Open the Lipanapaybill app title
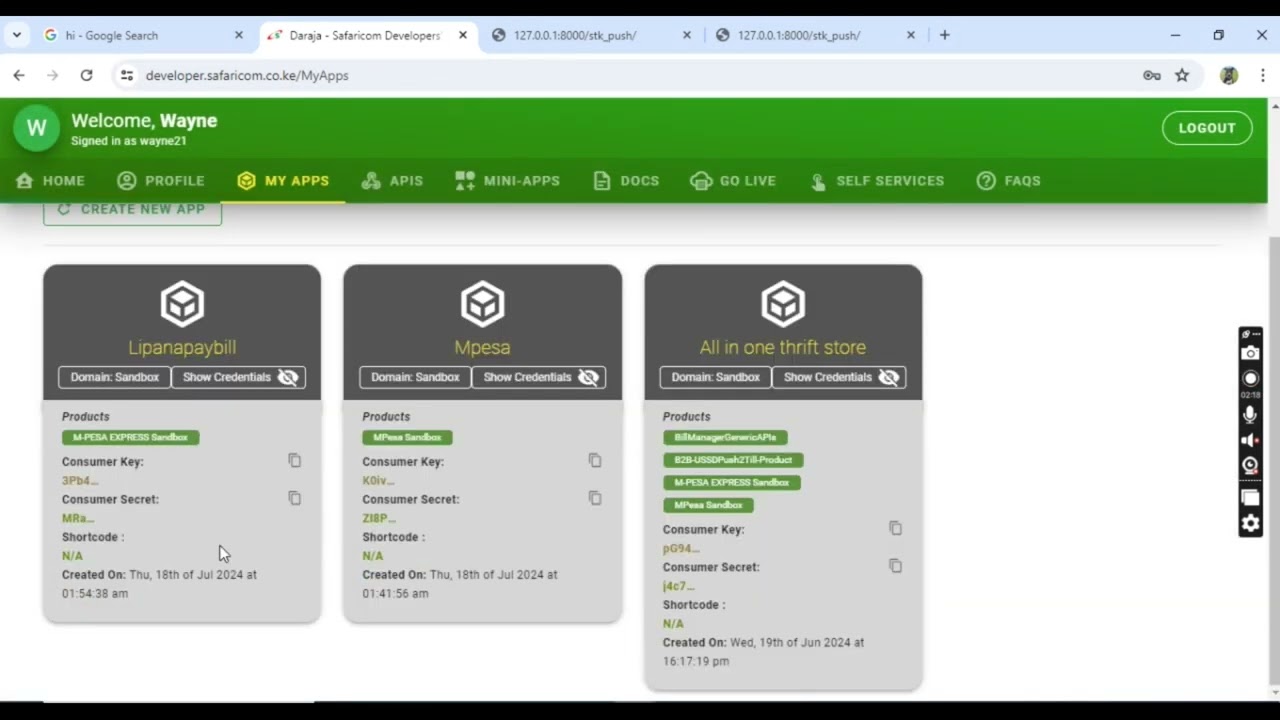This screenshot has height=720, width=1280. (x=182, y=347)
